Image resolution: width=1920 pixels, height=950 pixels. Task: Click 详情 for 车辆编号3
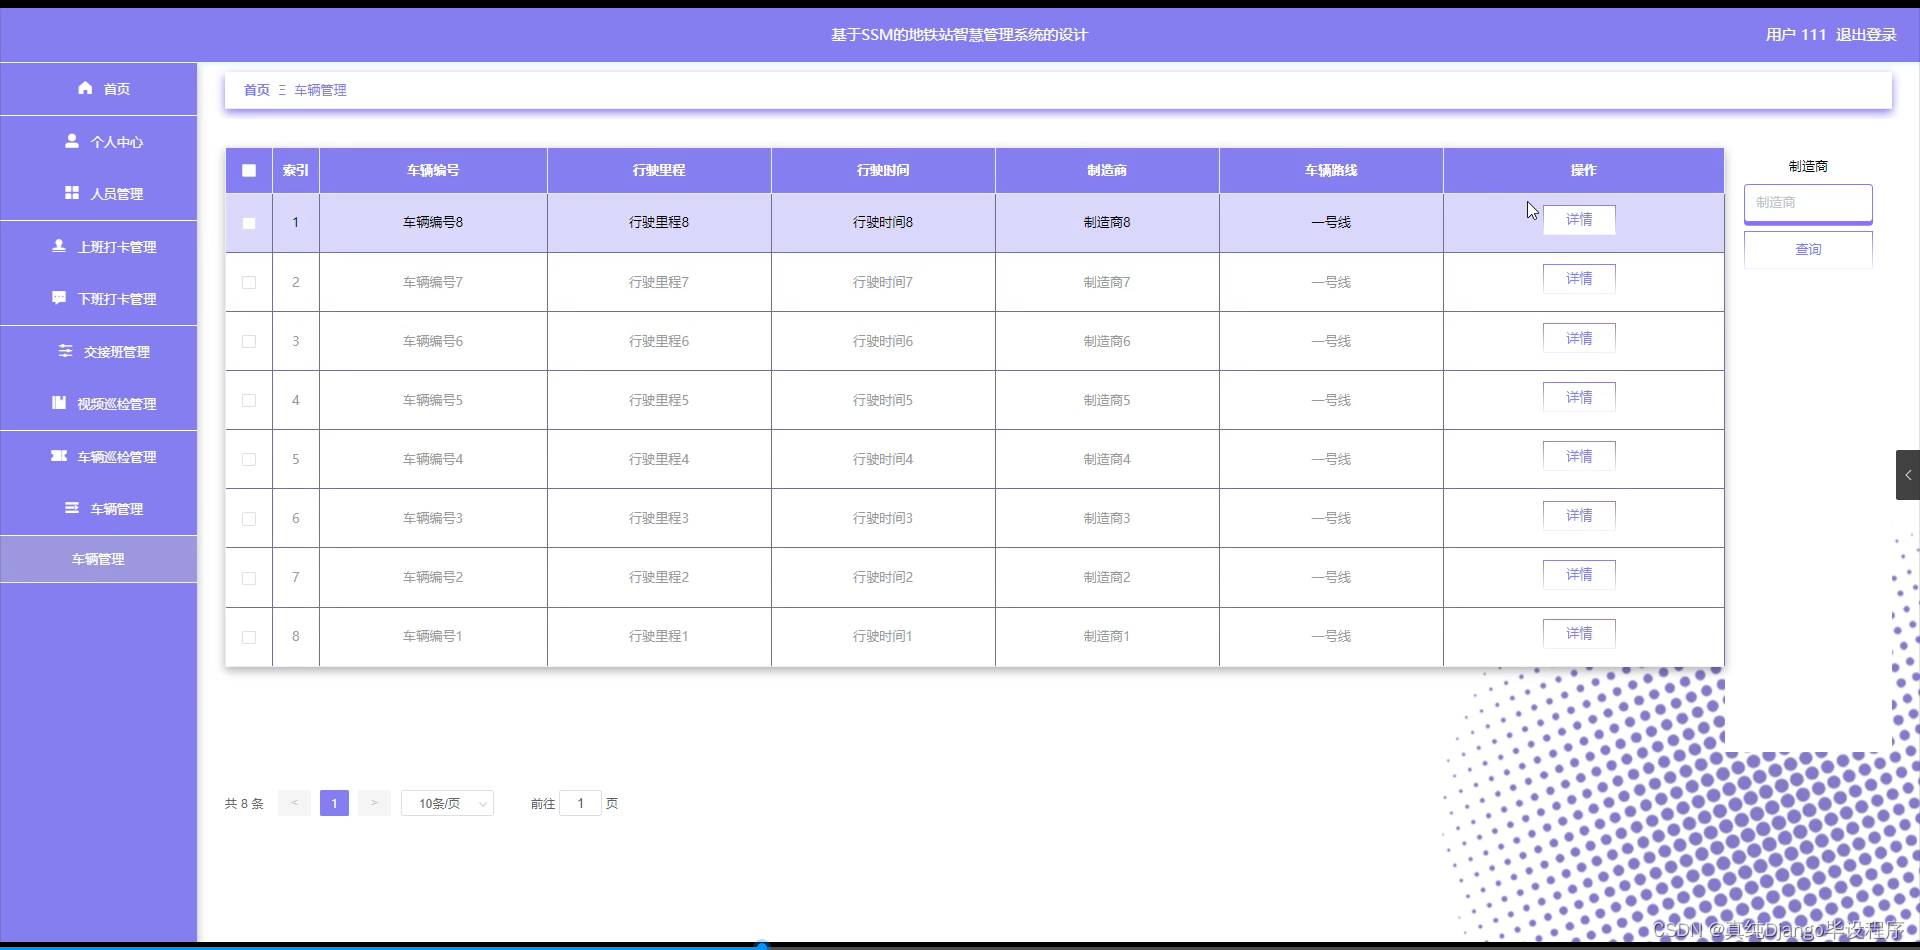point(1579,515)
